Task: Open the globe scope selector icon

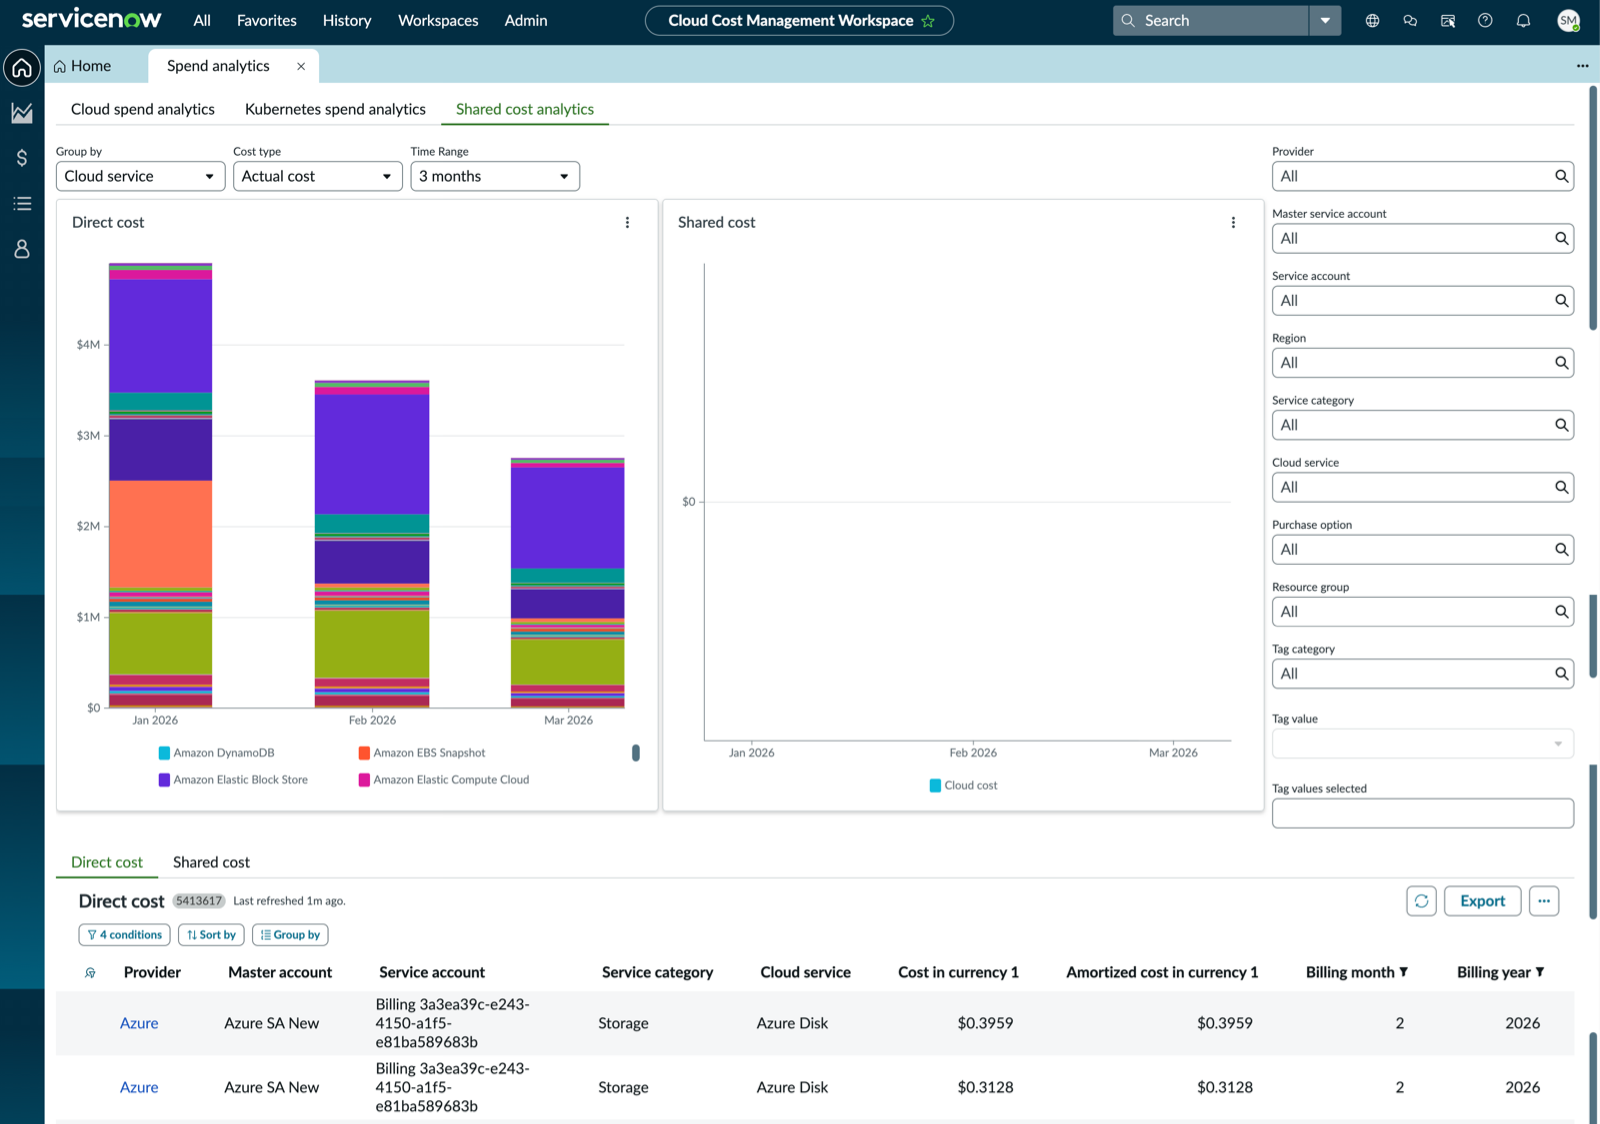Action: (1372, 20)
